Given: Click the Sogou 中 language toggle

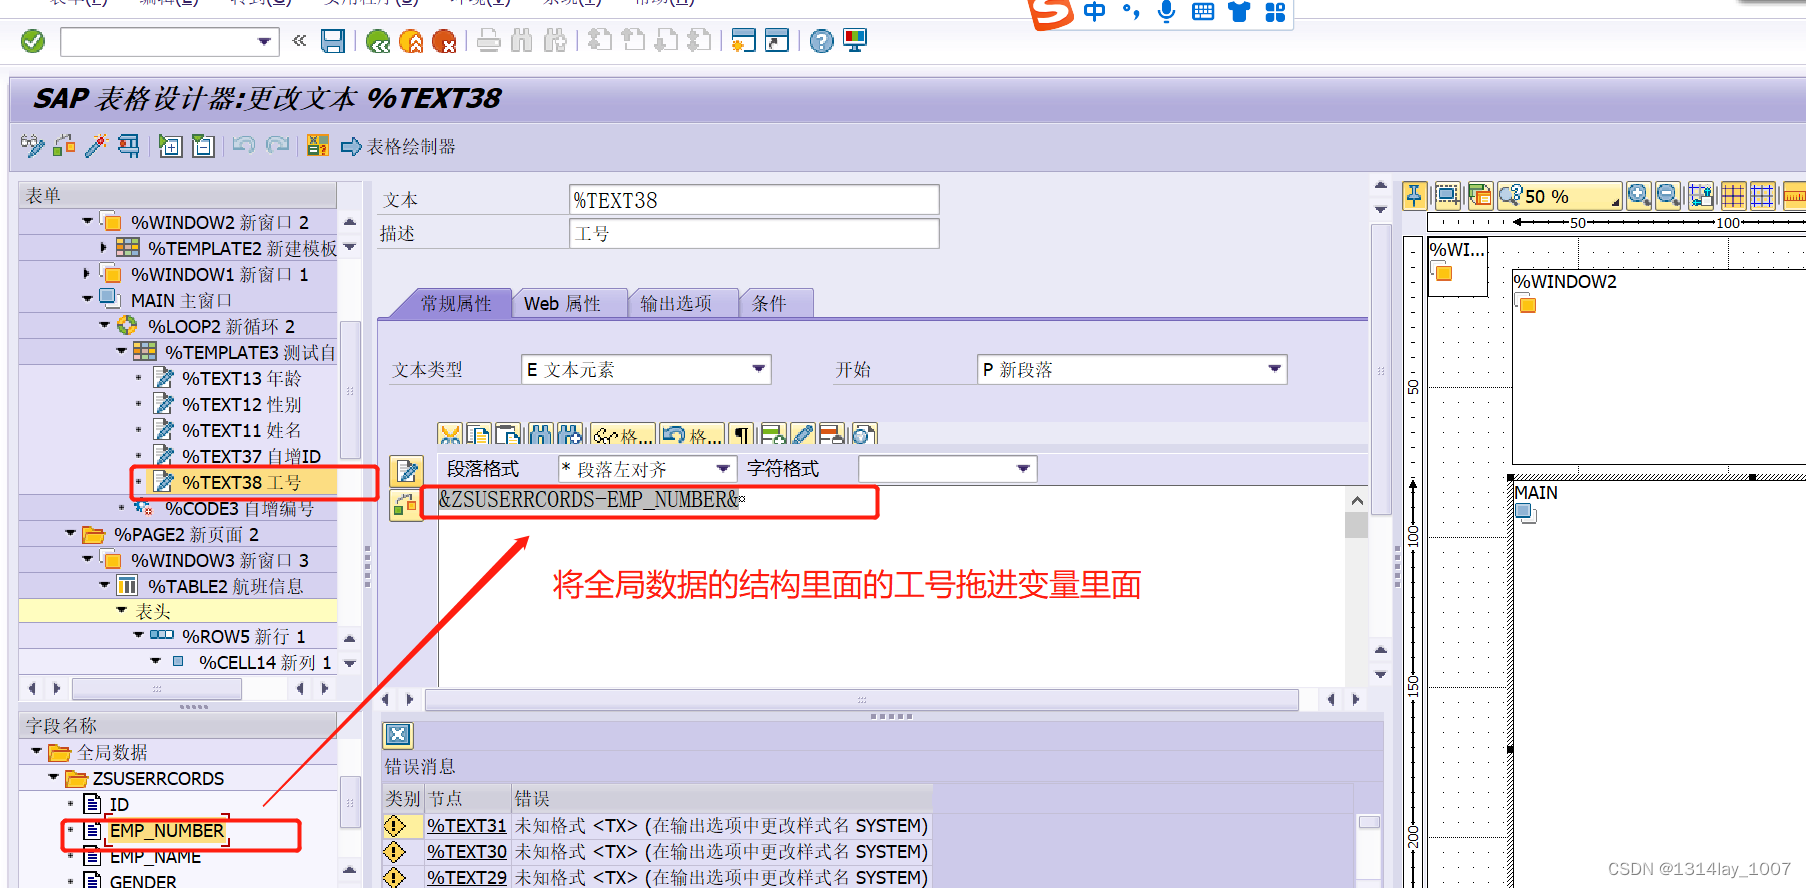Looking at the screenshot, I should 1095,12.
